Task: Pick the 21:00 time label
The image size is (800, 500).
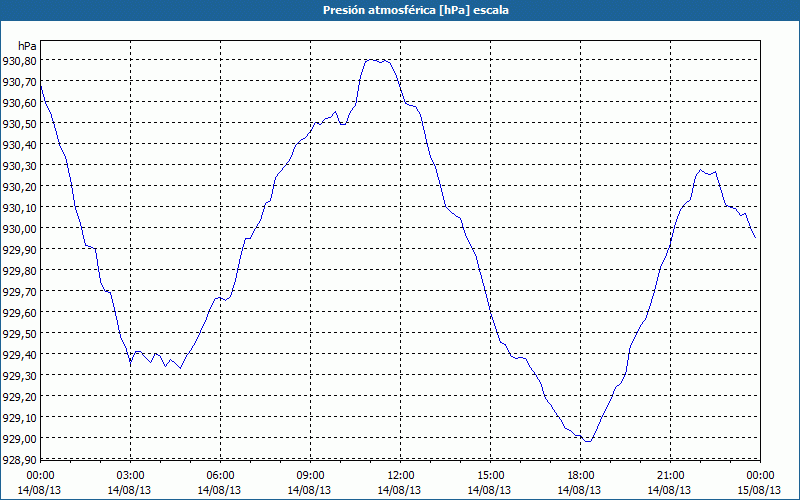Action: [x=670, y=476]
